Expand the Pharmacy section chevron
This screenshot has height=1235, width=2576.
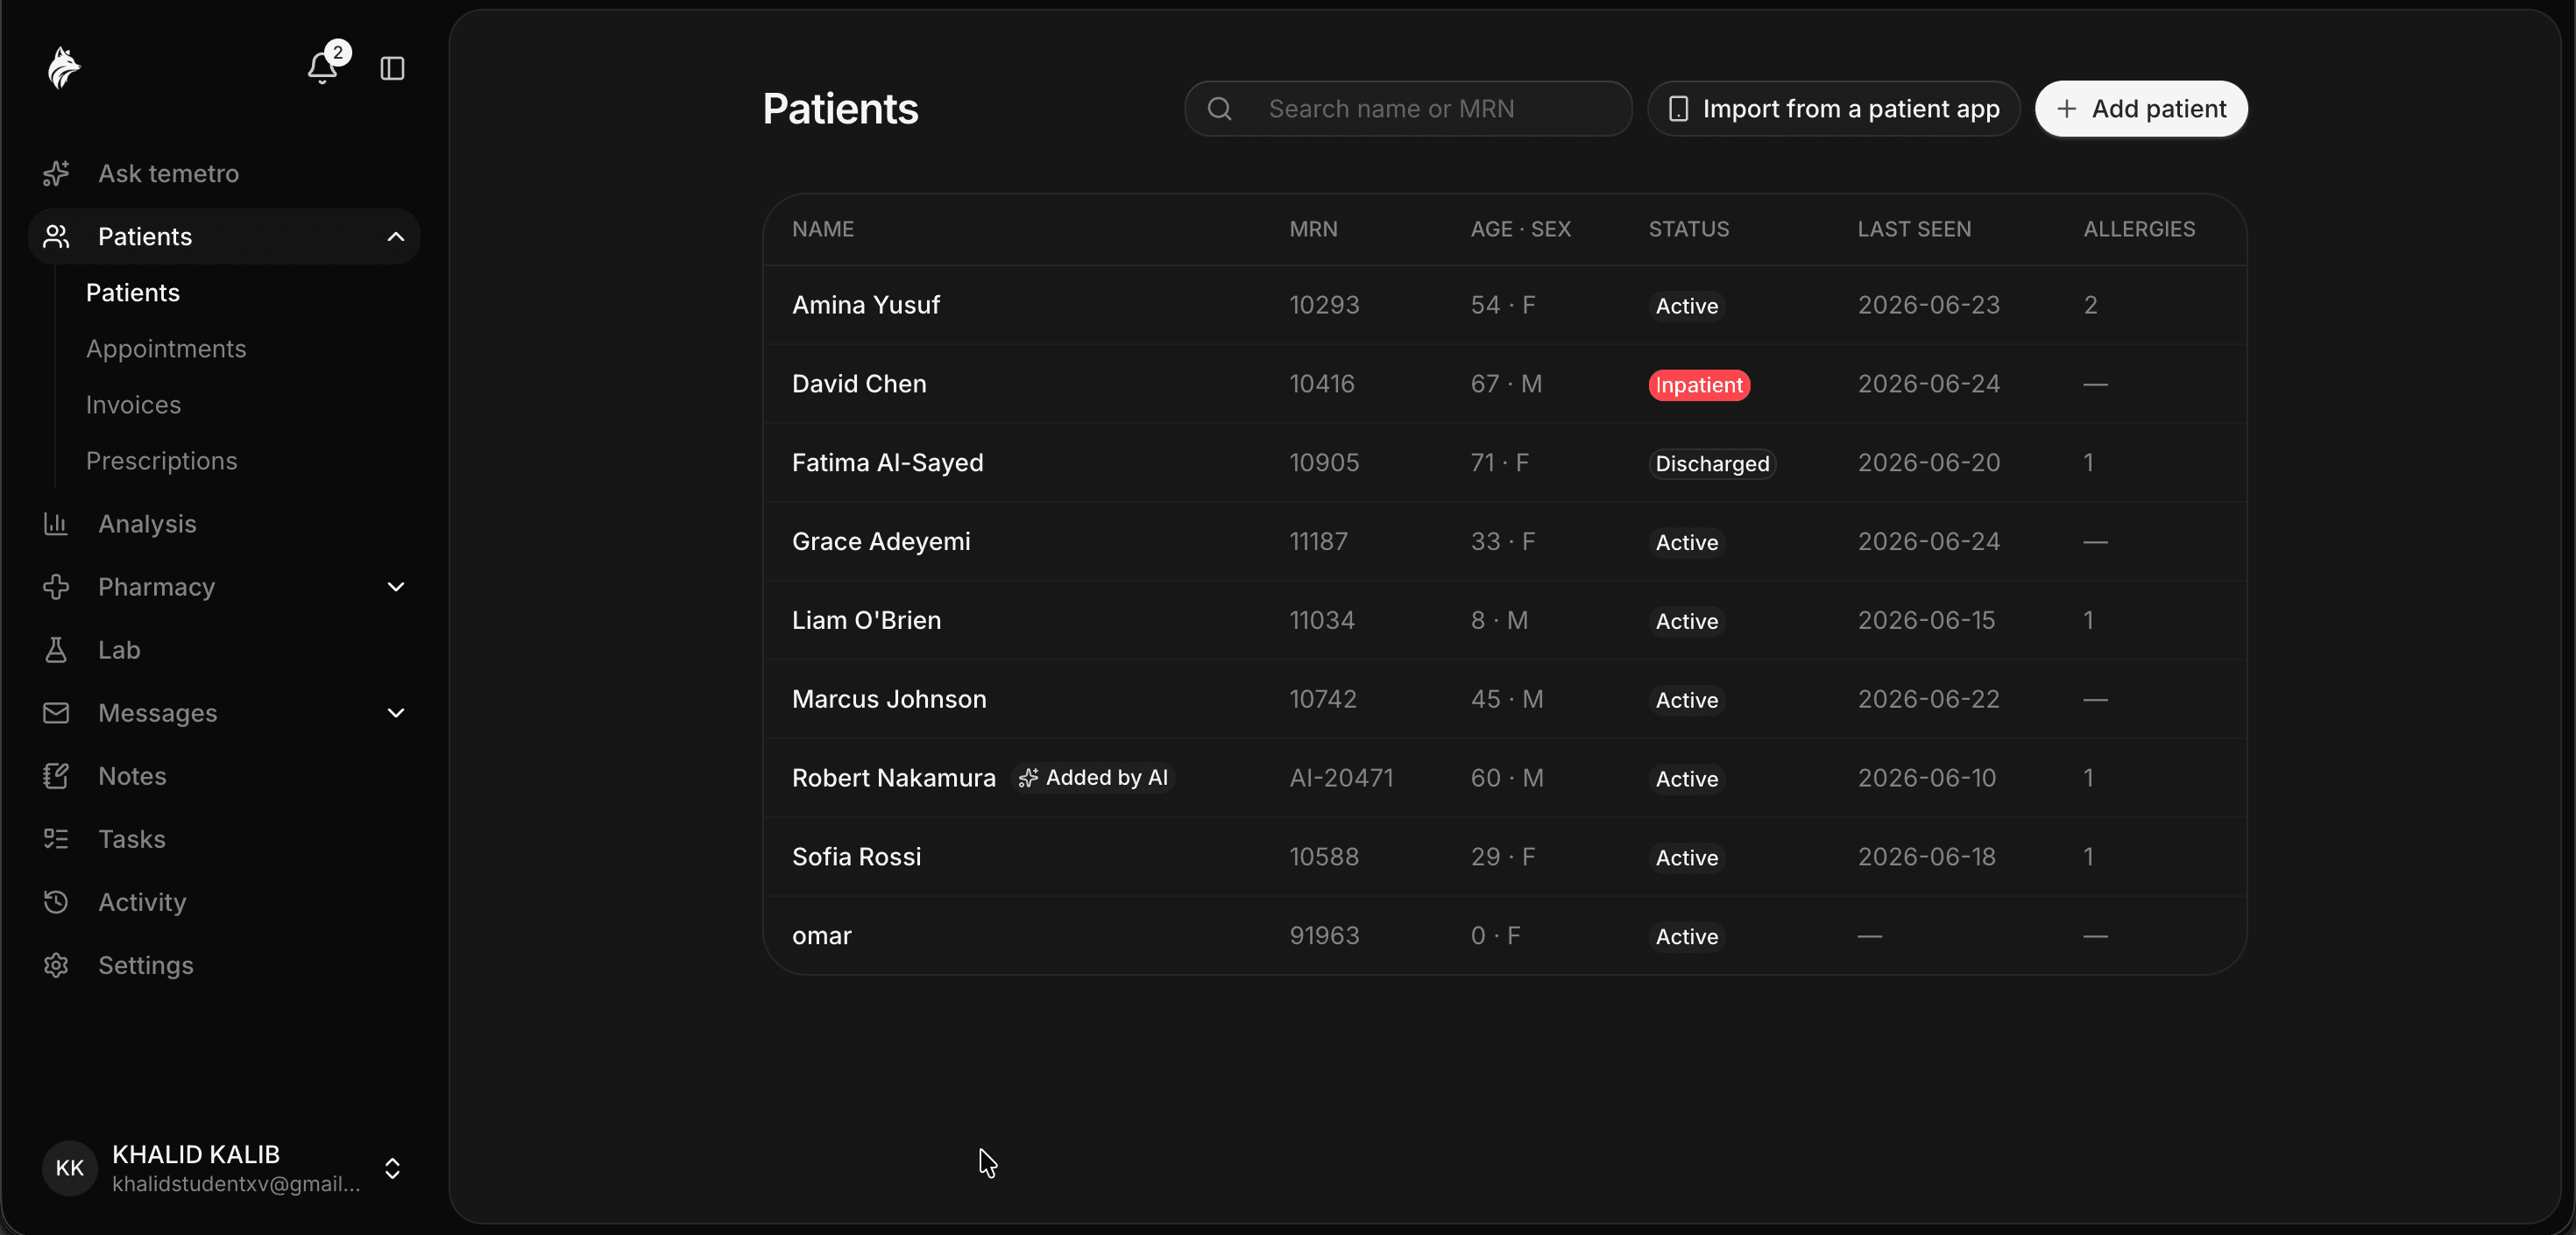396,587
